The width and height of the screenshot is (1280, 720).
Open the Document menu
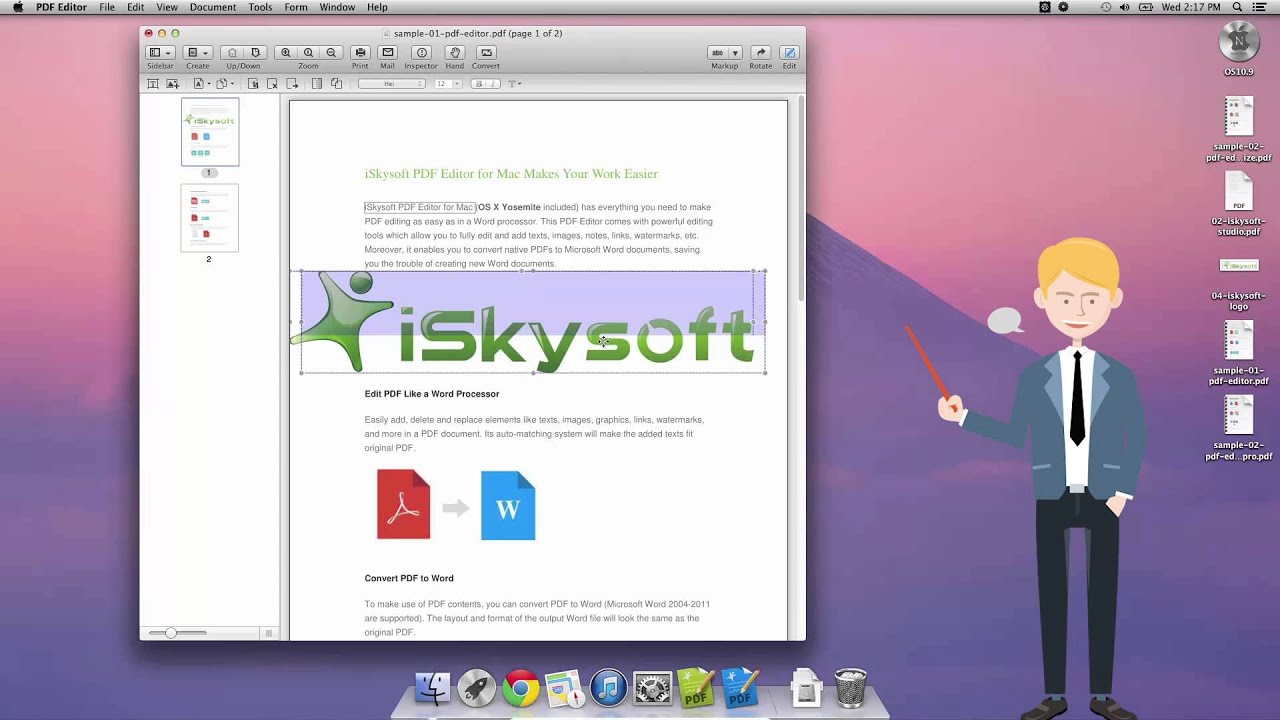(x=213, y=7)
